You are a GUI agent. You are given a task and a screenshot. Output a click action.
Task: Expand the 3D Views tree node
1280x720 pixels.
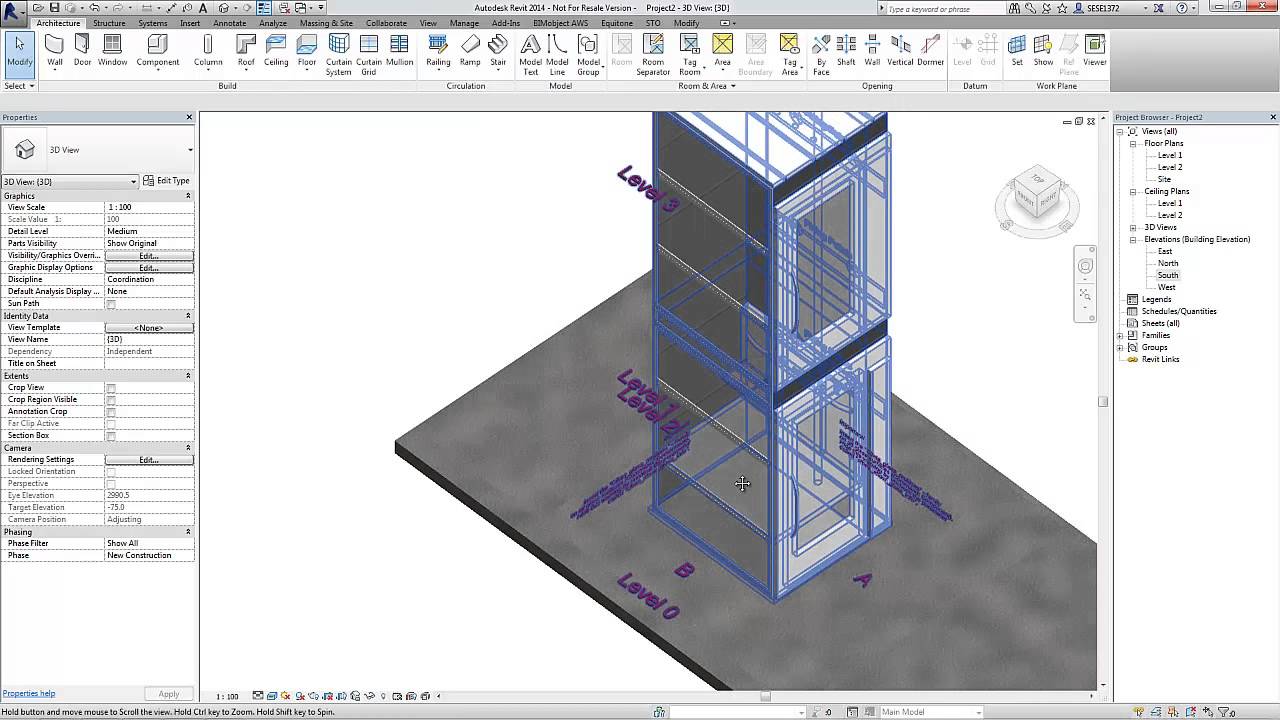(1134, 228)
